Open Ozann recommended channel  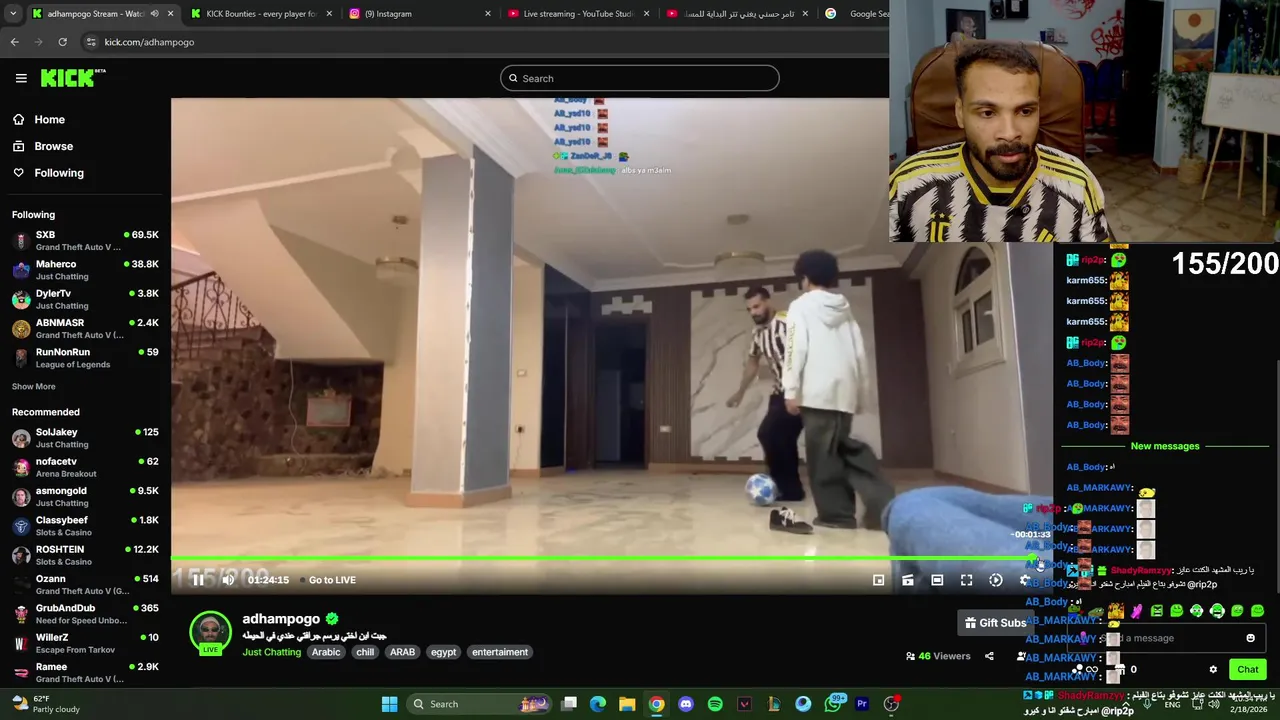tap(85, 585)
